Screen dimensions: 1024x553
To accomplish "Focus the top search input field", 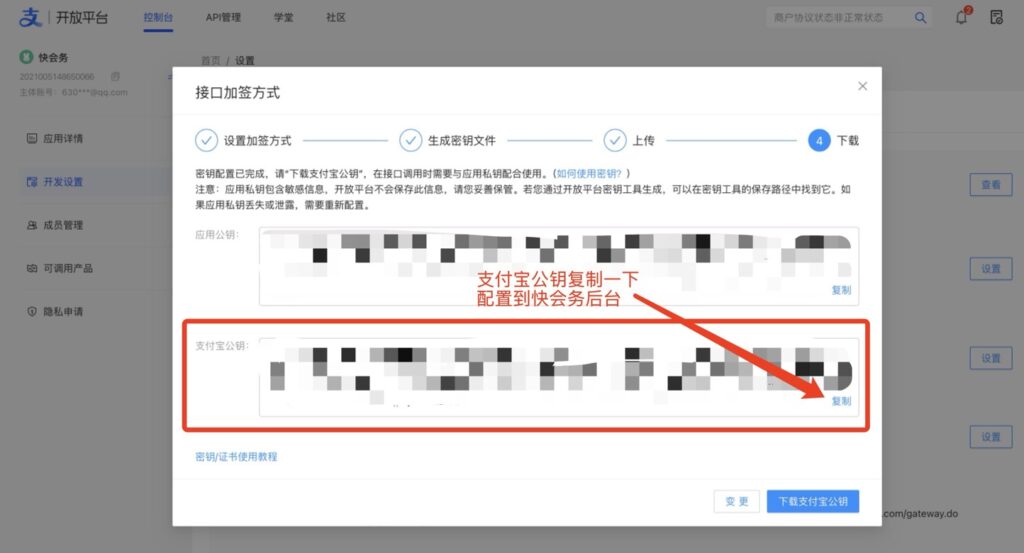I will [839, 18].
